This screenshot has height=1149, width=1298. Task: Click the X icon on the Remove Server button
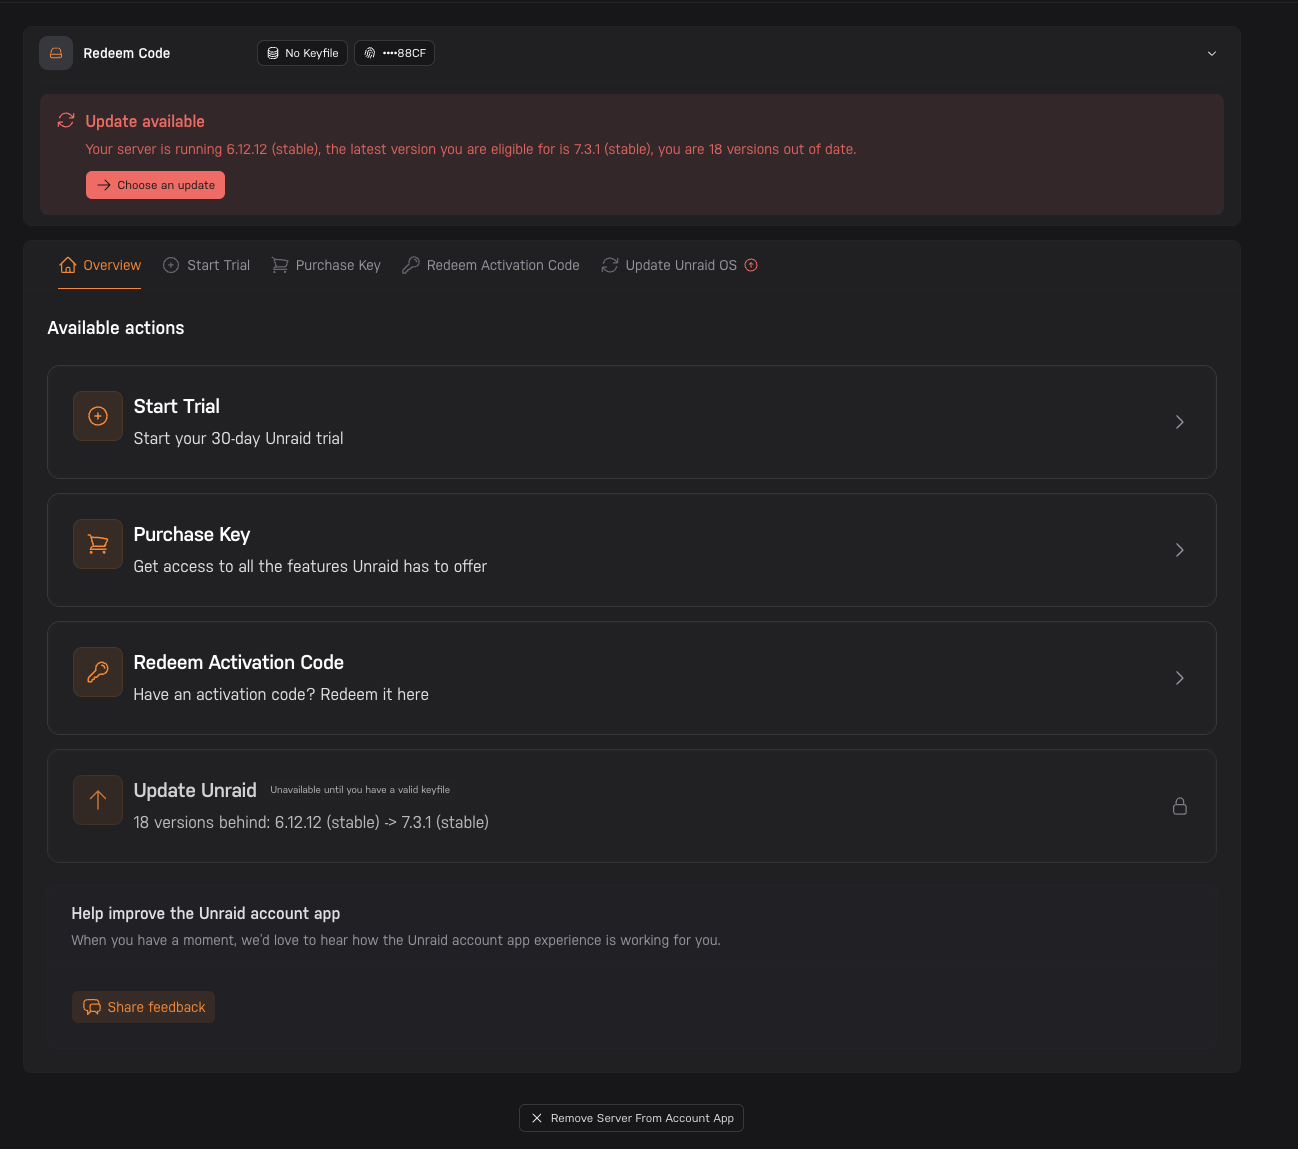tap(537, 1118)
